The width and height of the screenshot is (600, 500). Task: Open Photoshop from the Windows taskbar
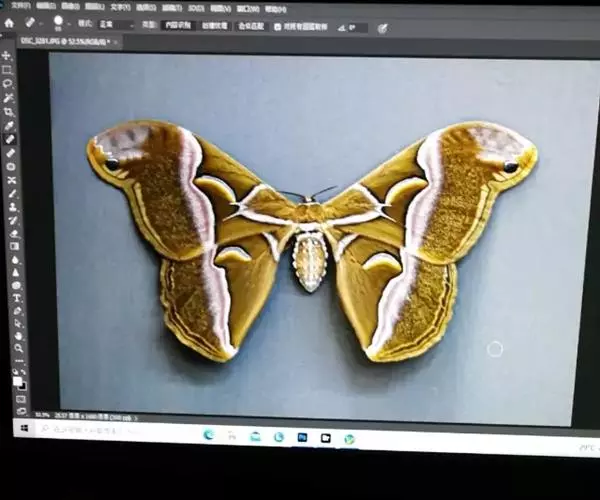tap(303, 437)
